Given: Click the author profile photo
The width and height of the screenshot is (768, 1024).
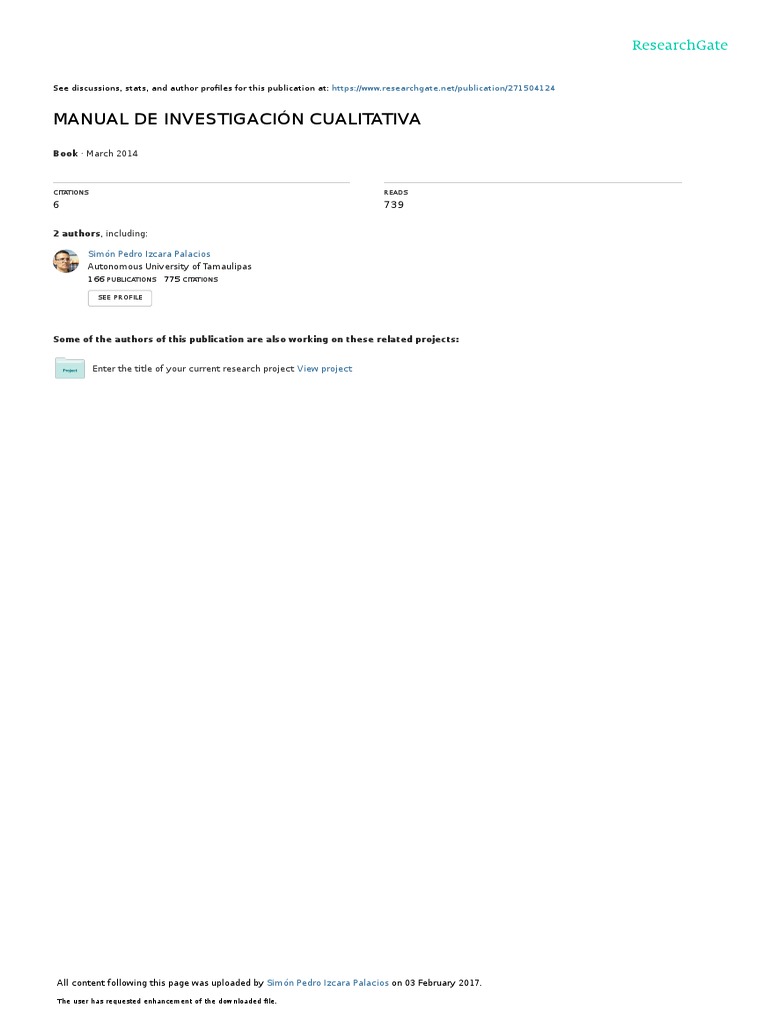Looking at the screenshot, I should point(66,261).
